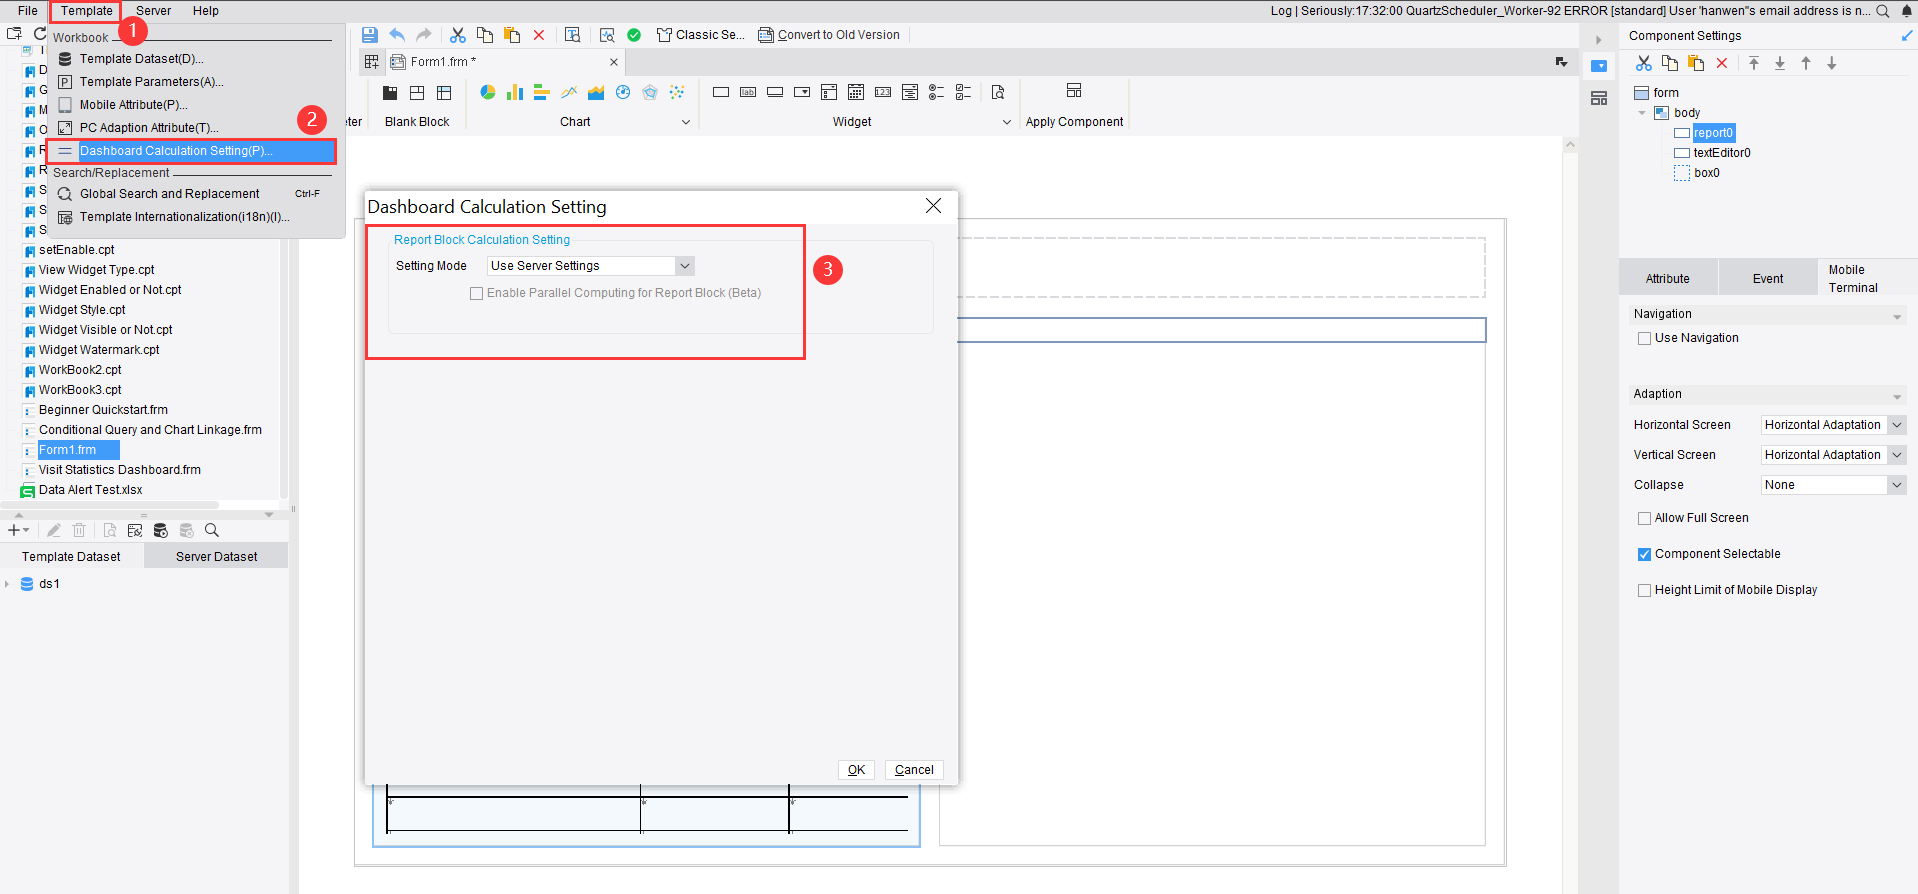1918x894 pixels.
Task: Expand the Widget group dropdown arrow
Action: pos(1007,122)
